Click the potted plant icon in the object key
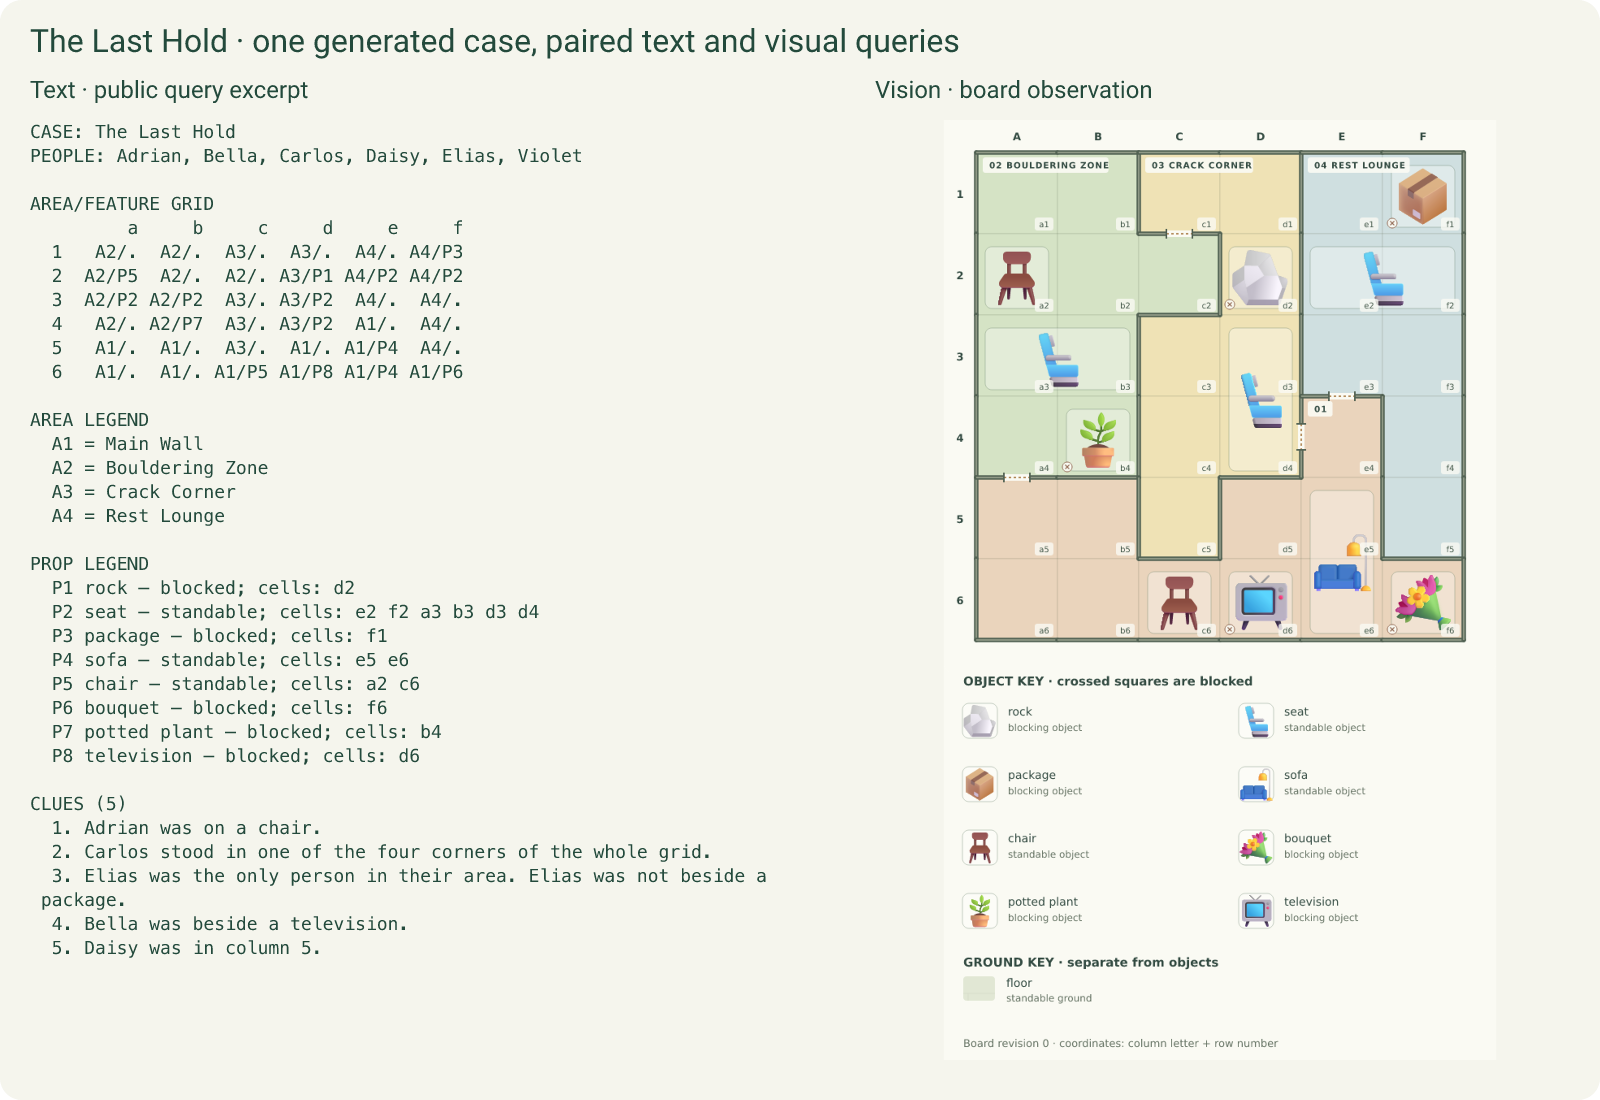Screen dimensions: 1600x1100 980,910
